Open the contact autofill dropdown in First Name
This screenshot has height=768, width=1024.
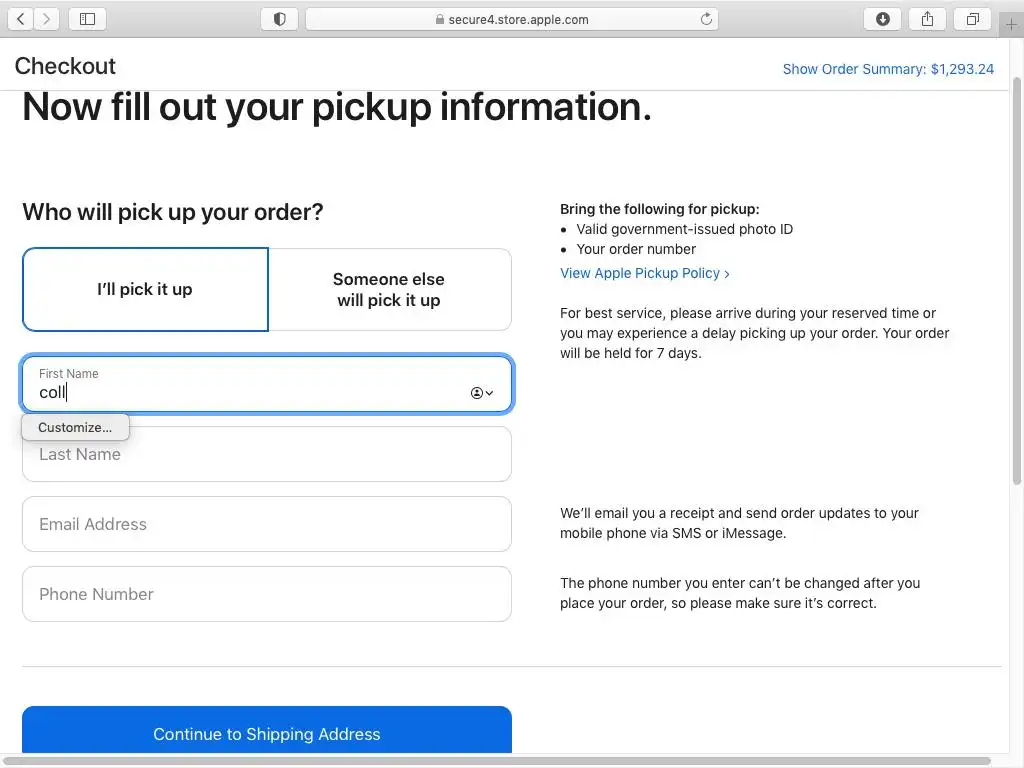[482, 393]
